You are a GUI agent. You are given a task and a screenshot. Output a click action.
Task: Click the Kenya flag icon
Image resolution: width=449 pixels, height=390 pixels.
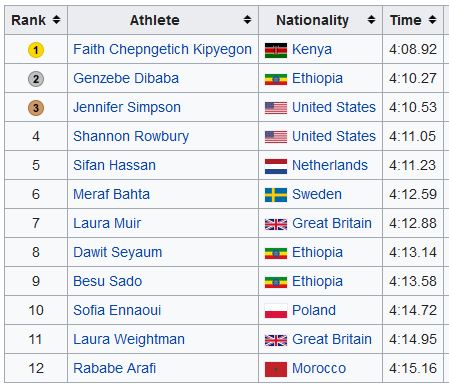(x=276, y=50)
